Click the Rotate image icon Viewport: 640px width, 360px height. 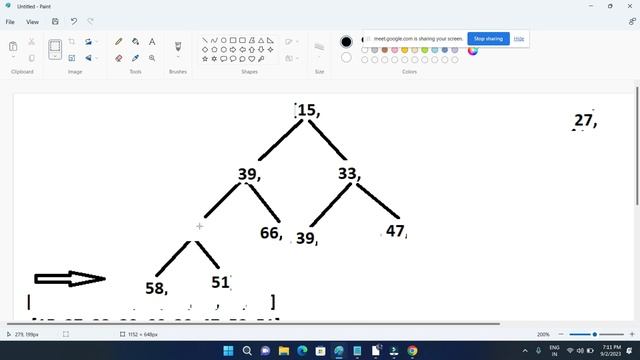click(88, 42)
